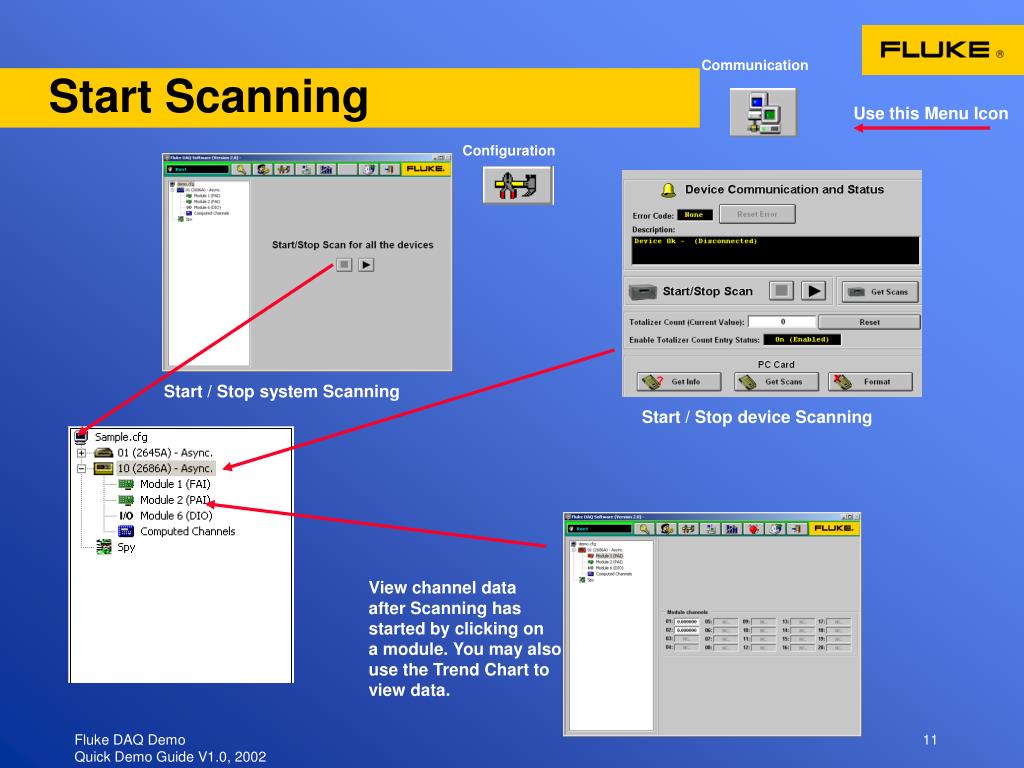Click the Reset Error button
Image resolution: width=1024 pixels, height=768 pixels.
pyautogui.click(x=757, y=214)
